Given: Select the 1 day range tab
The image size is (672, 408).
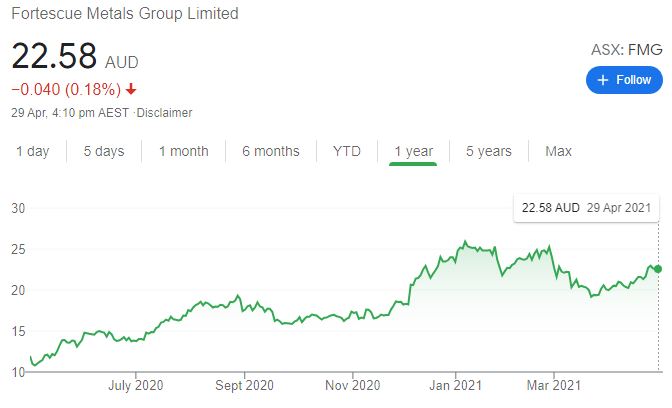Looking at the screenshot, I should pos(32,151).
